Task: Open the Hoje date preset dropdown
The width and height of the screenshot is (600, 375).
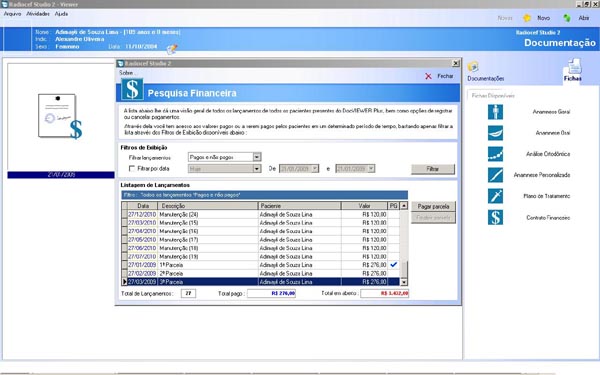Action: 257,169
